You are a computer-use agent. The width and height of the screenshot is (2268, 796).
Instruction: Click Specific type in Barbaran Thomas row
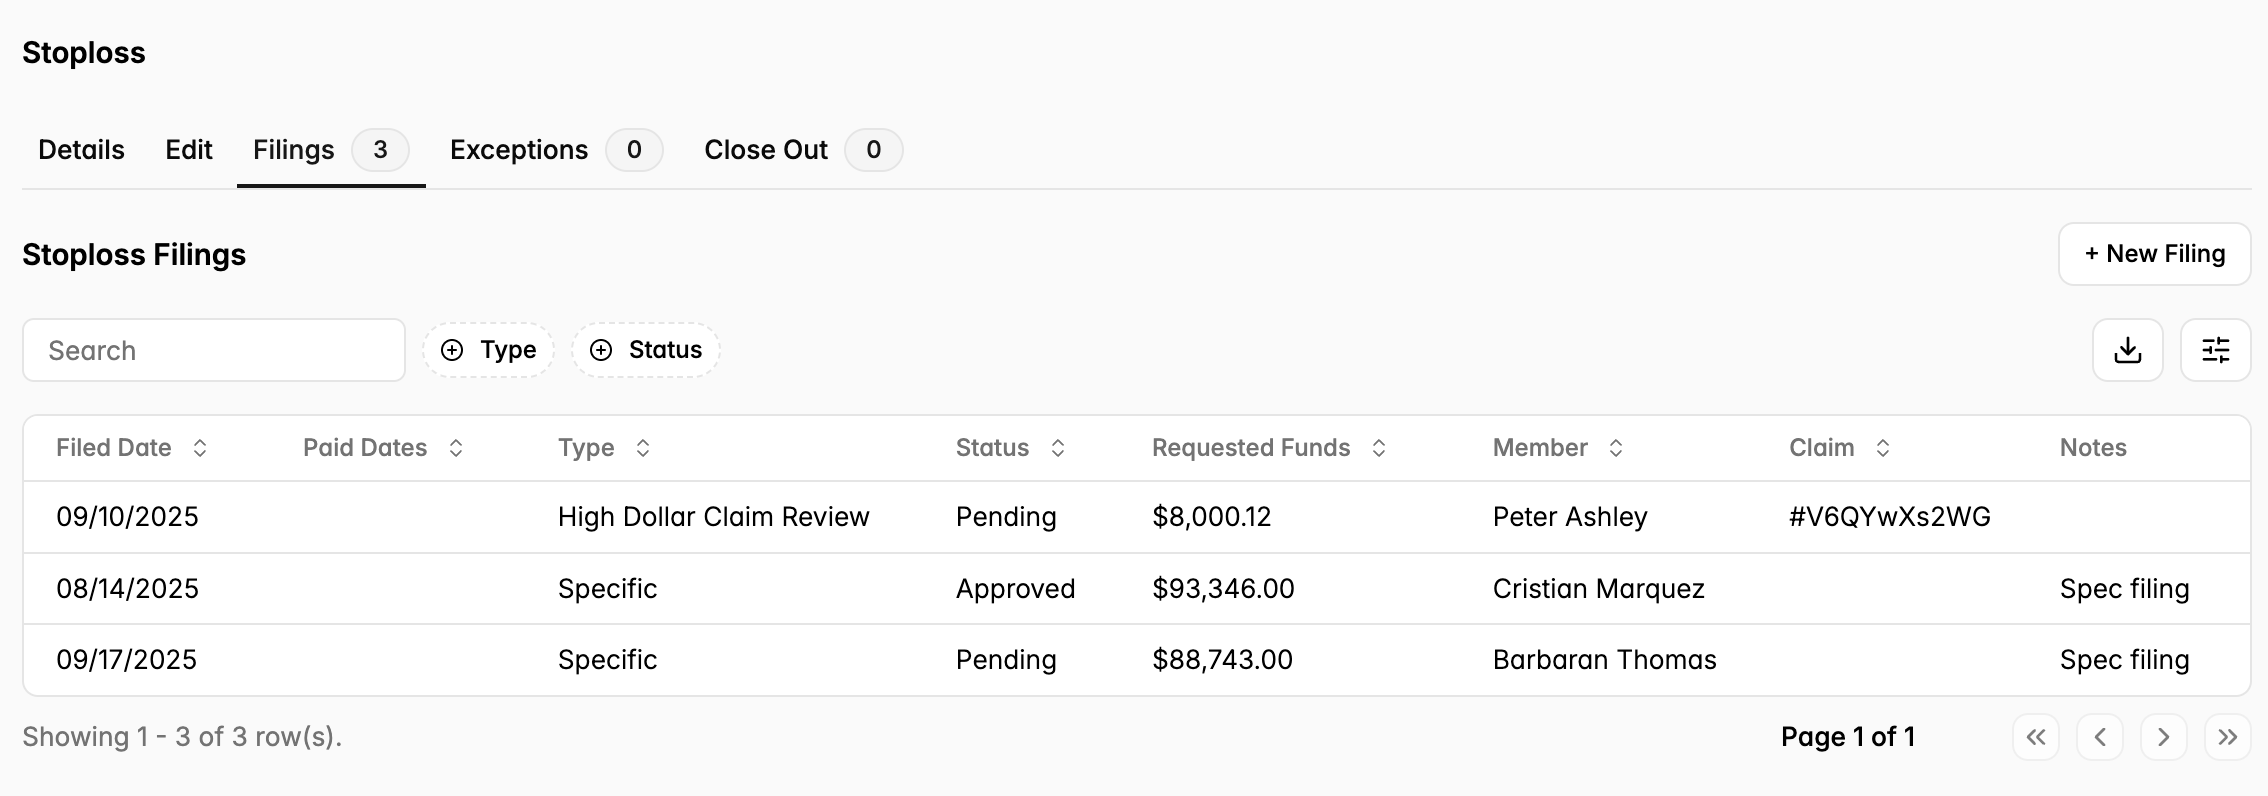(x=608, y=660)
